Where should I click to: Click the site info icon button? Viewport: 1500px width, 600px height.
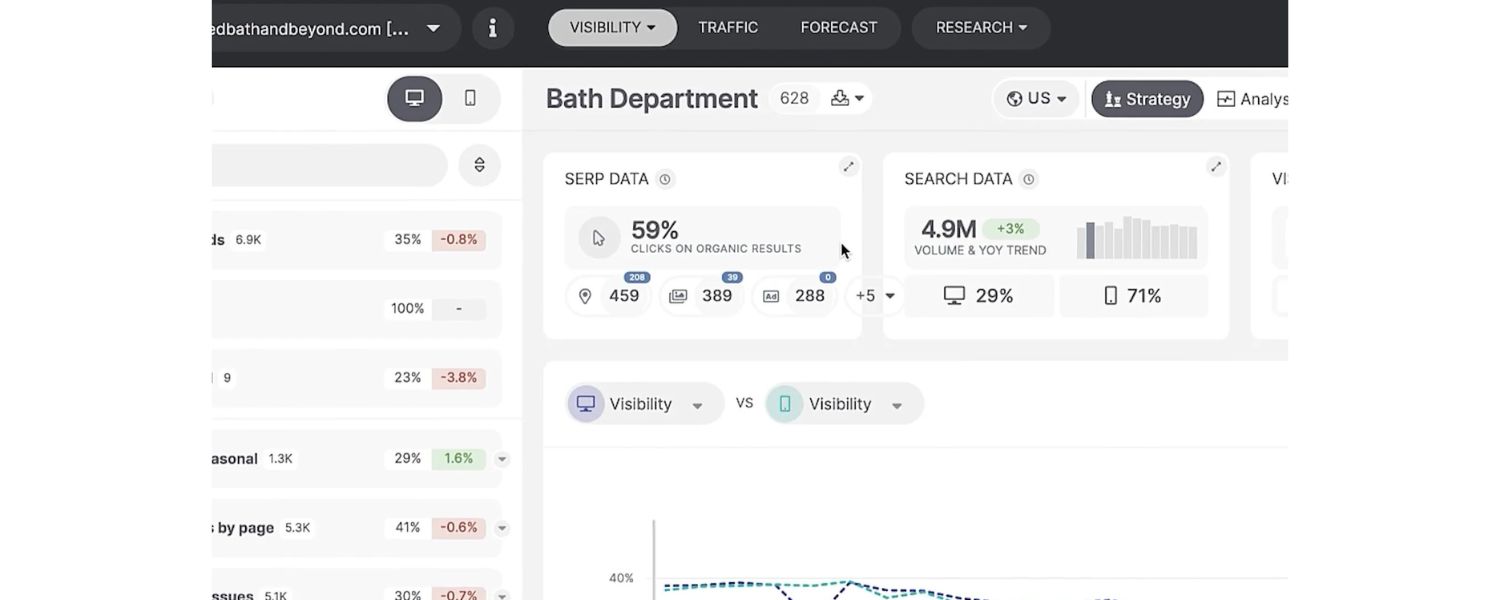[492, 28]
